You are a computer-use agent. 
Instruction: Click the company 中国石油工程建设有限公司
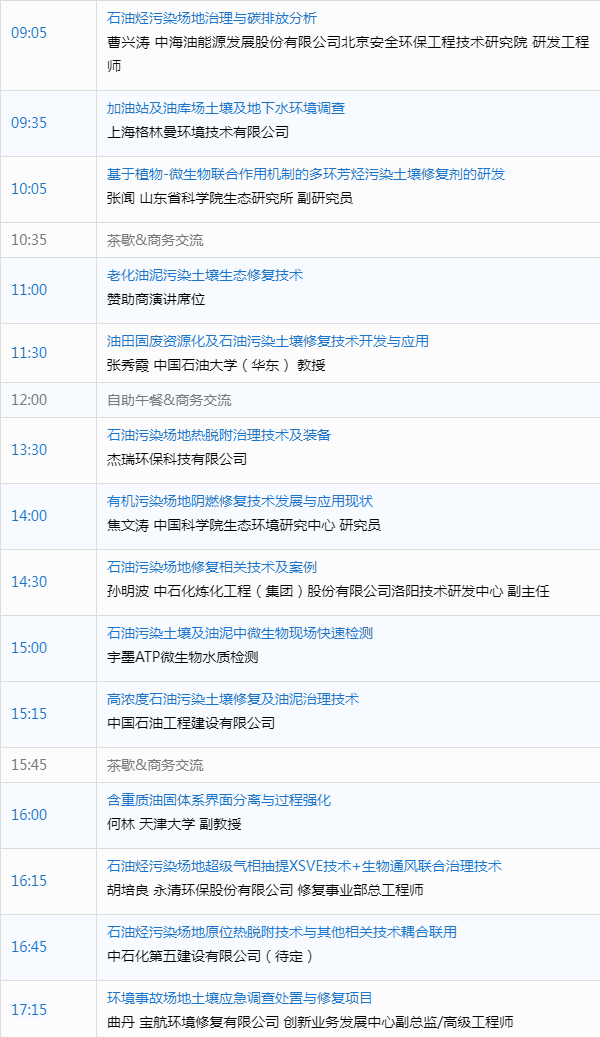[191, 723]
